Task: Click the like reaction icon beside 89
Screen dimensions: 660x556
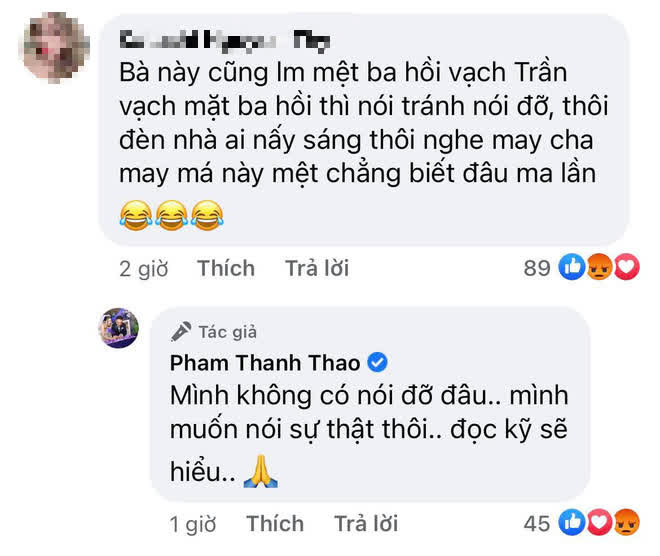Action: [x=572, y=267]
